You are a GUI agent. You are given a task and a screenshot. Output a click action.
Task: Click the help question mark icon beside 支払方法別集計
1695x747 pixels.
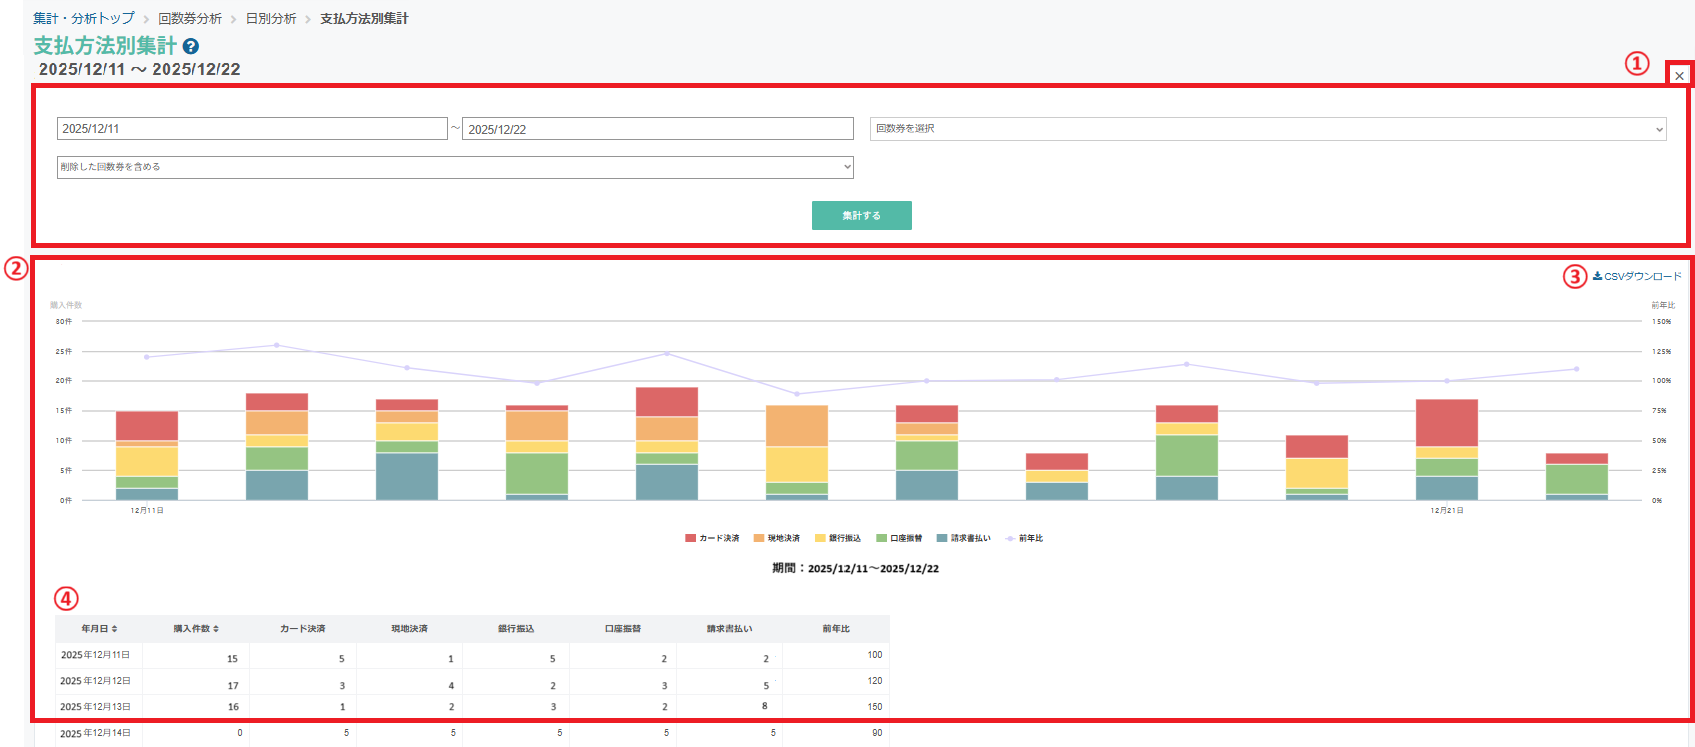[x=191, y=46]
